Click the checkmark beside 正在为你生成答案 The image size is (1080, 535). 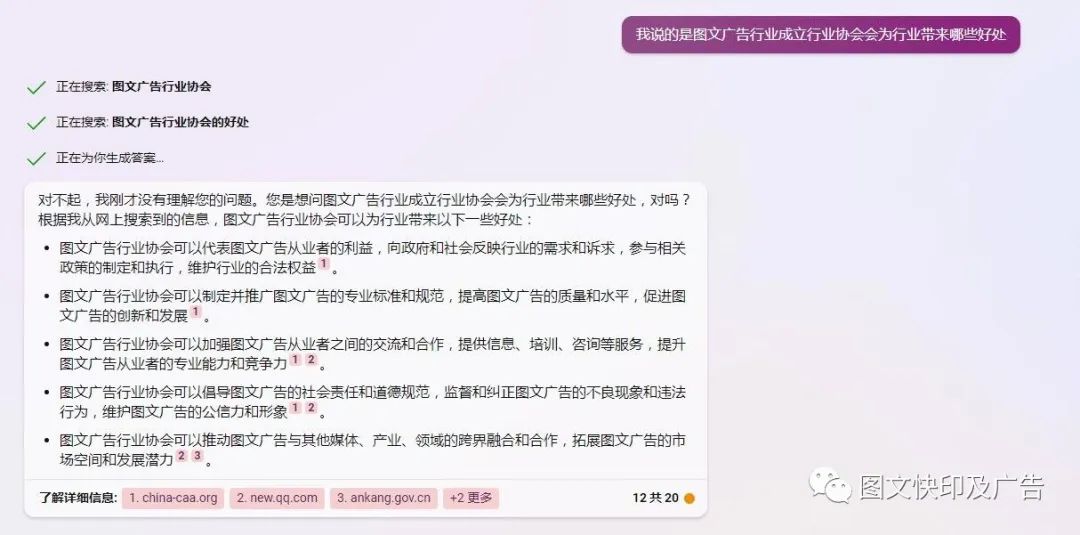[36, 159]
